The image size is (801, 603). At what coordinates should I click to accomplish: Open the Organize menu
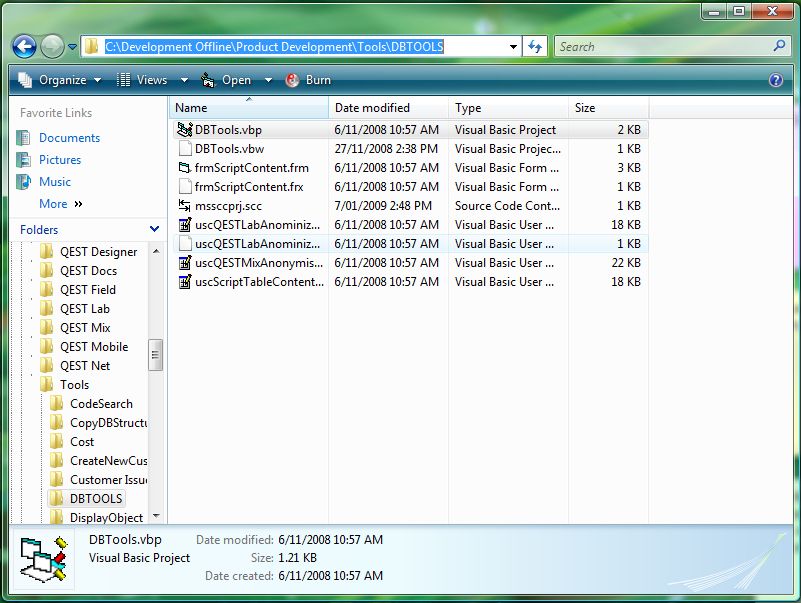60,80
